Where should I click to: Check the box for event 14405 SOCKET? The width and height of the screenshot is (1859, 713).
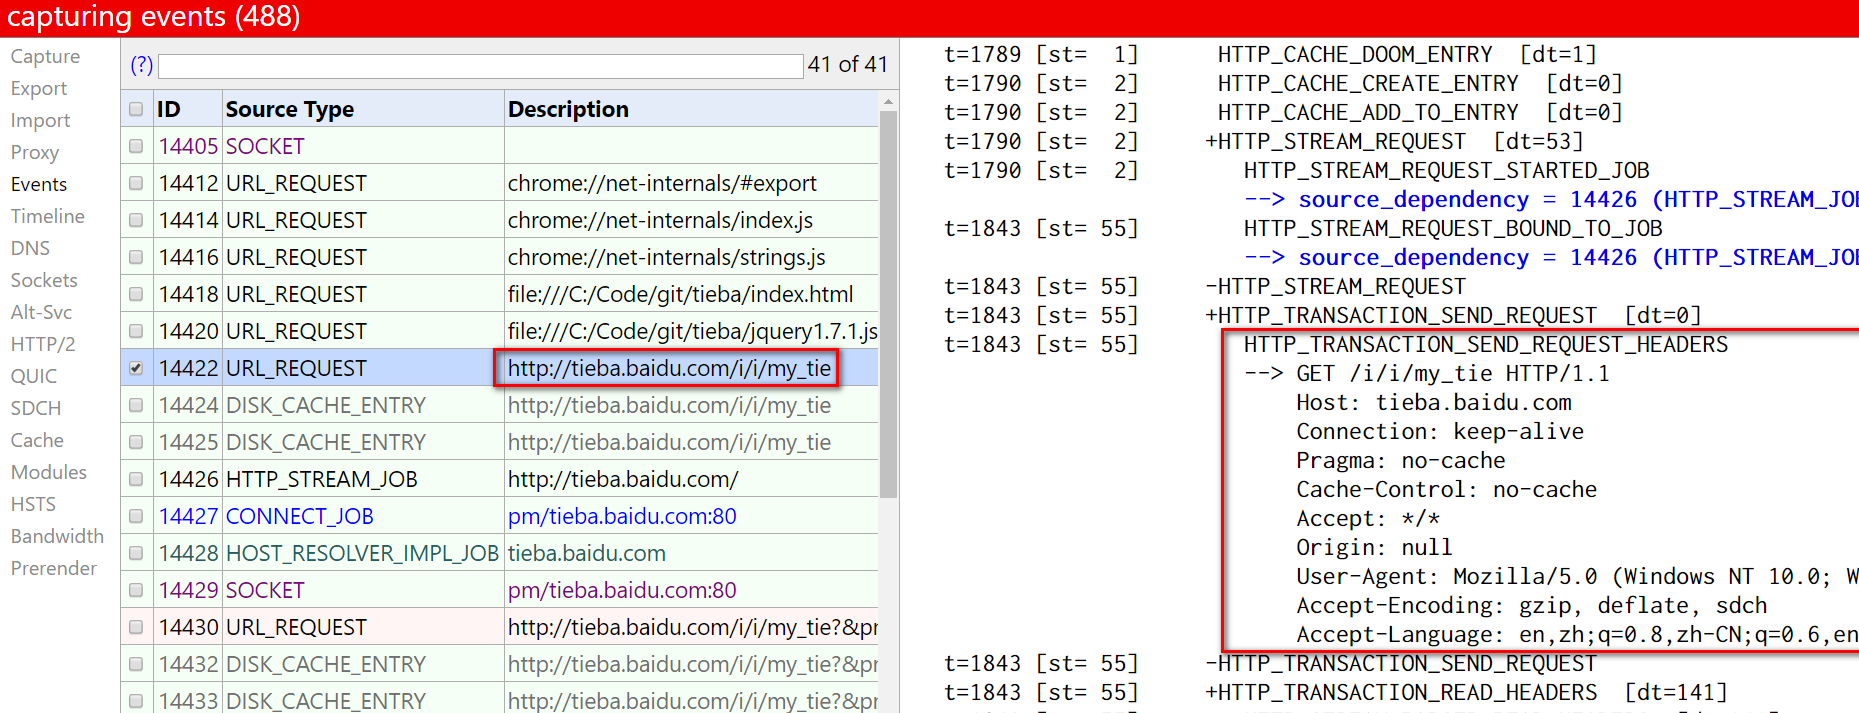point(136,146)
